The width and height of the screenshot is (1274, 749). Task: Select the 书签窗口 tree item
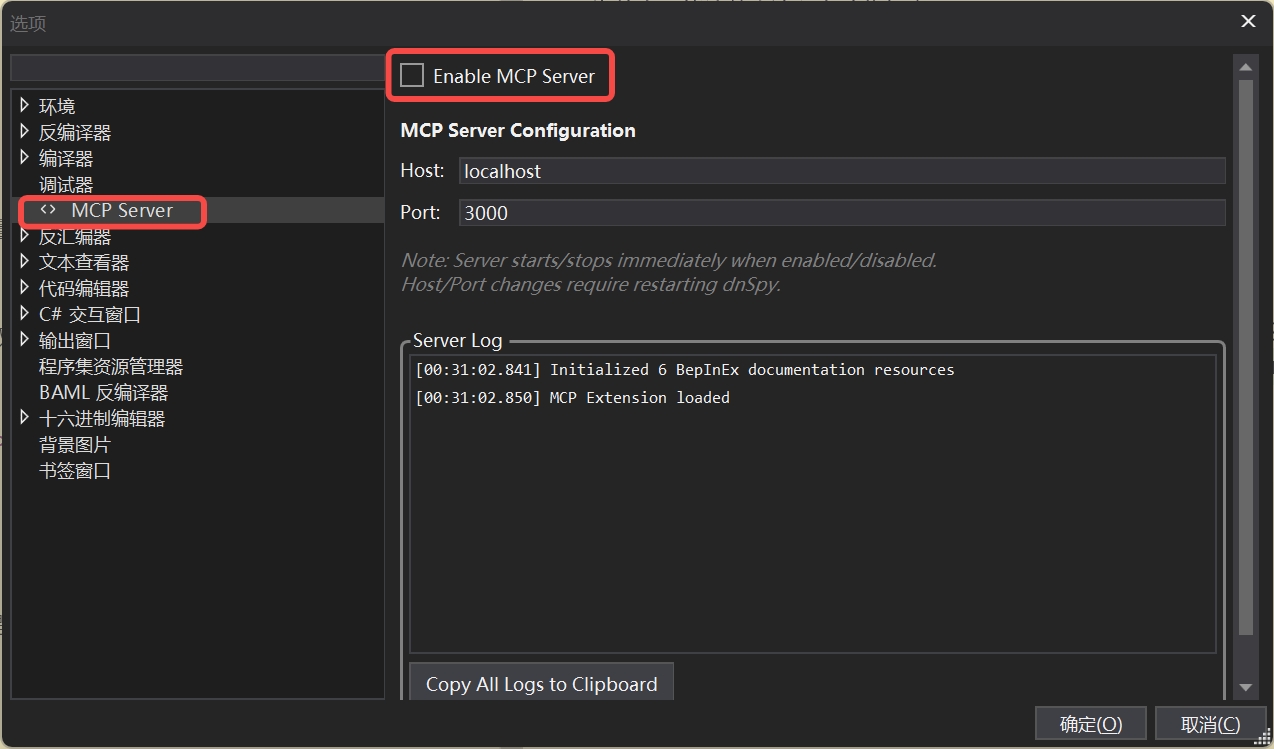pyautogui.click(x=75, y=471)
